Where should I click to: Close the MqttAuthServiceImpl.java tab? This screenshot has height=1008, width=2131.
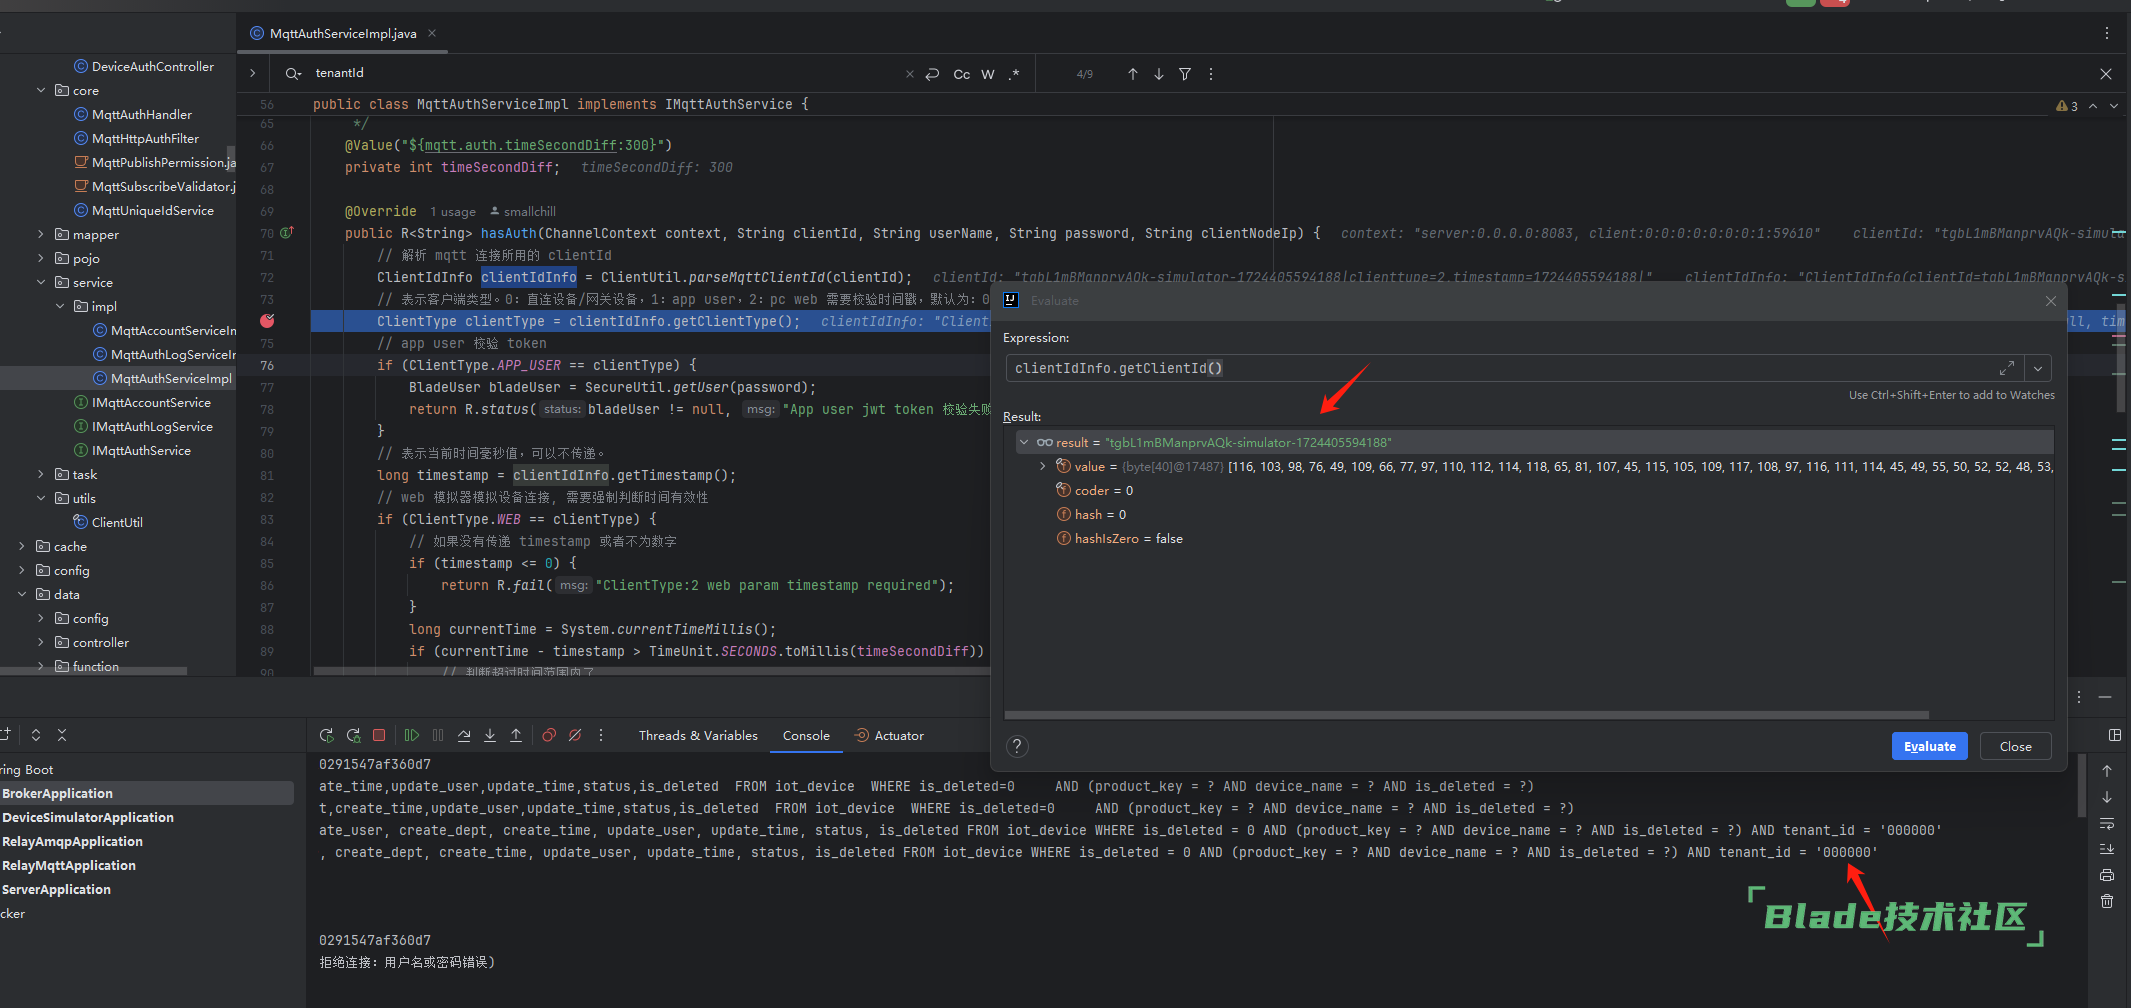pos(432,33)
